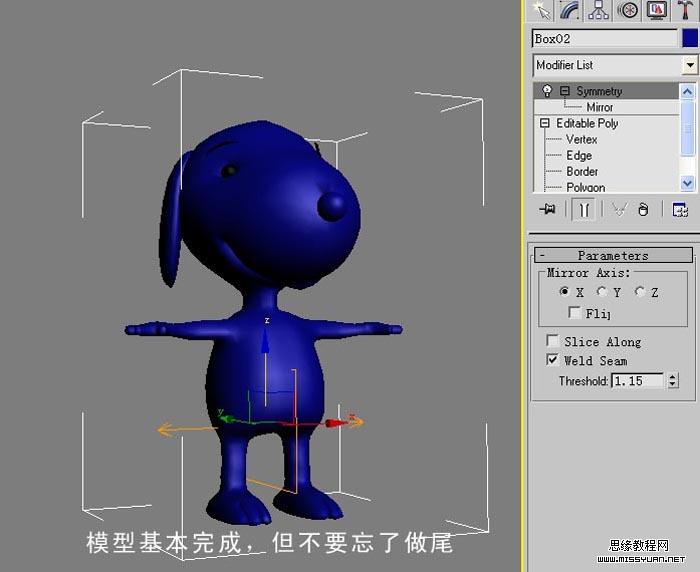
Task: Enable Slice Along Mirror checkbox
Action: coord(553,341)
